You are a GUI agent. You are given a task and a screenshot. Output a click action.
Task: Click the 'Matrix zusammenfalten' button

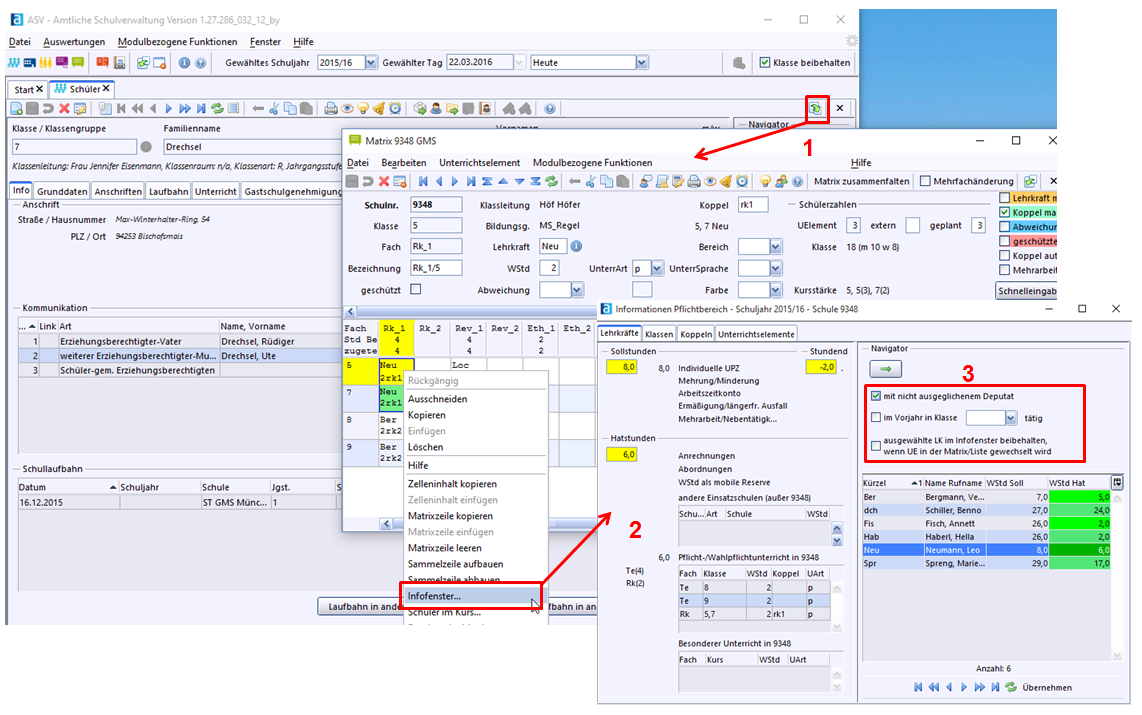862,181
